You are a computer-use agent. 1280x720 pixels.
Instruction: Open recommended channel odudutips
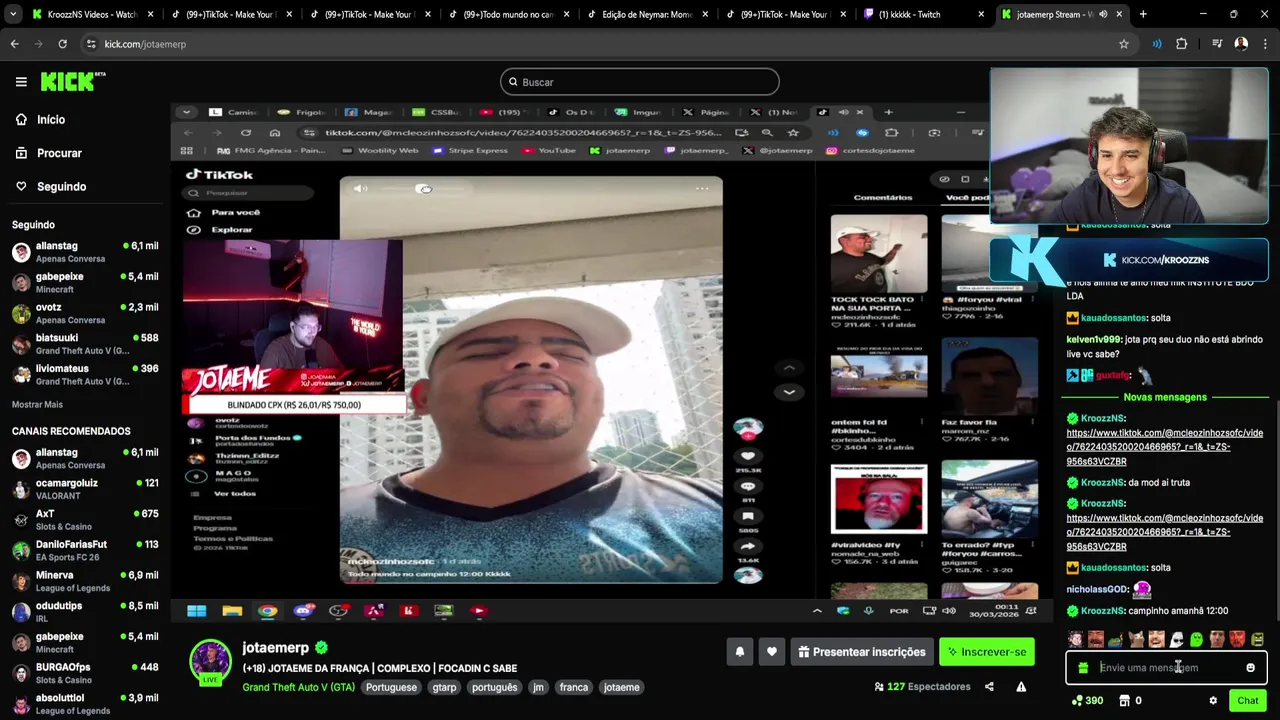click(85, 611)
